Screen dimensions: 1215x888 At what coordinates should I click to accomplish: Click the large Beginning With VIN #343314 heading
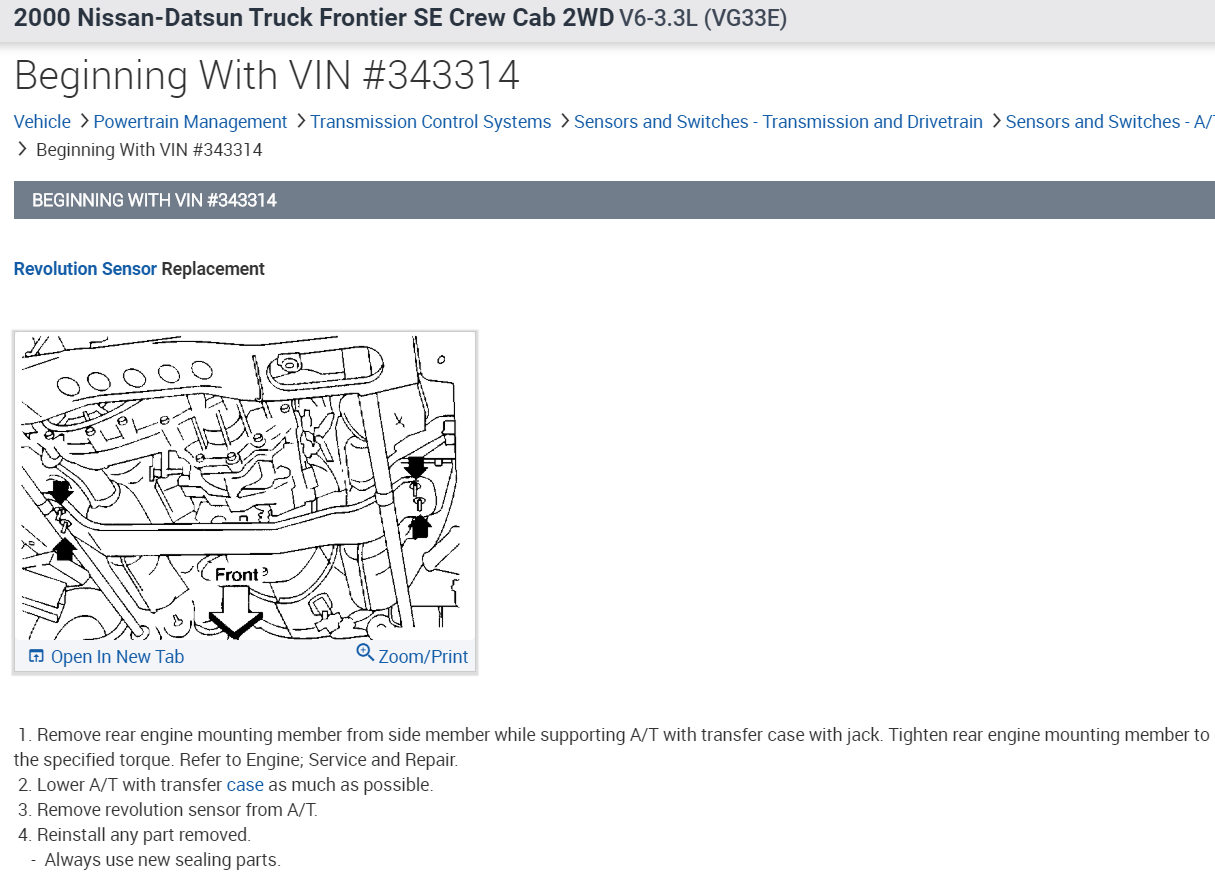coord(267,76)
